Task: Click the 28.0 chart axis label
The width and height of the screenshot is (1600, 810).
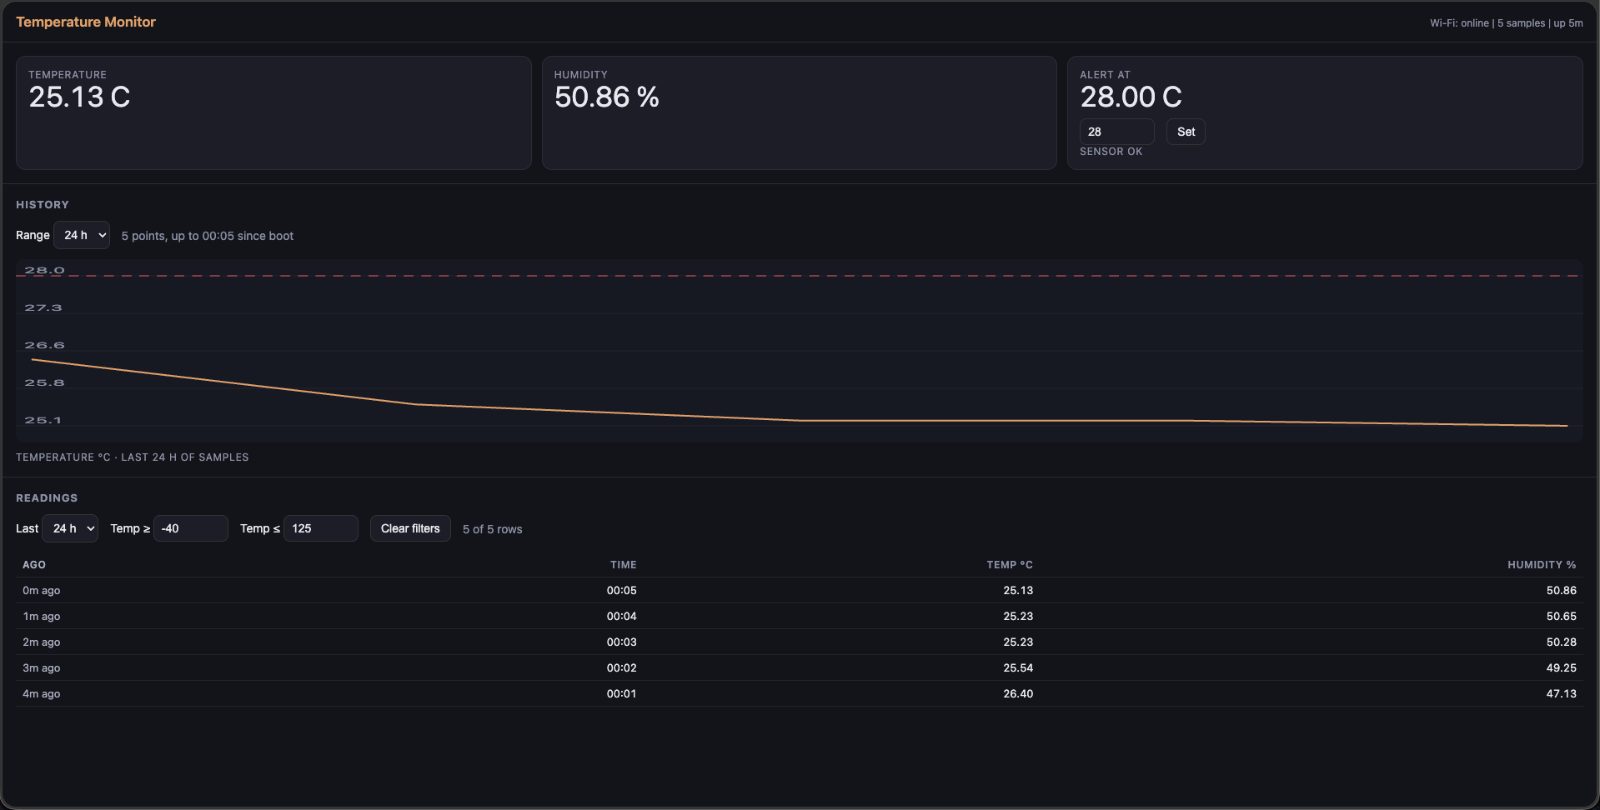Action: (44, 270)
